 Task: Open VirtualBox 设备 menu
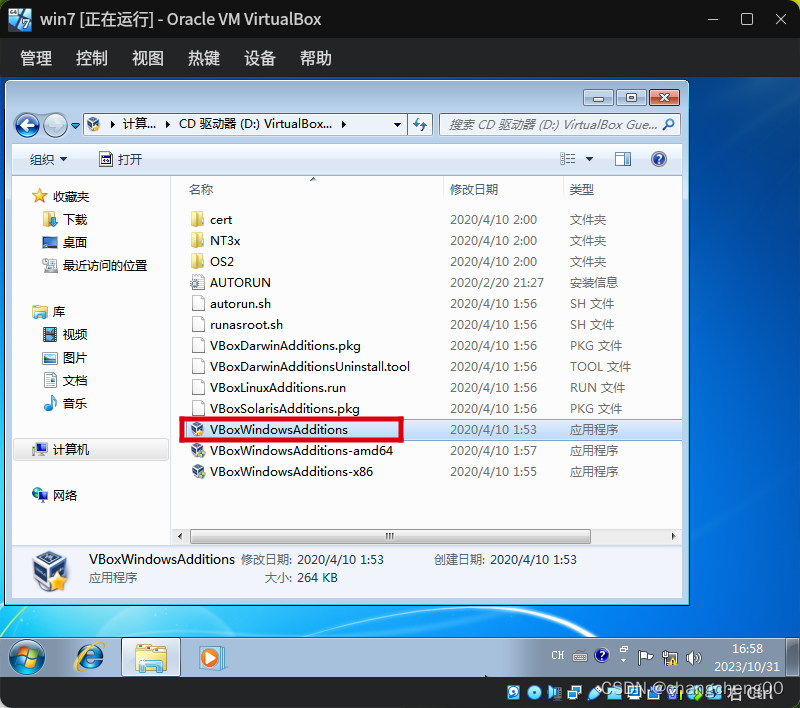[260, 58]
